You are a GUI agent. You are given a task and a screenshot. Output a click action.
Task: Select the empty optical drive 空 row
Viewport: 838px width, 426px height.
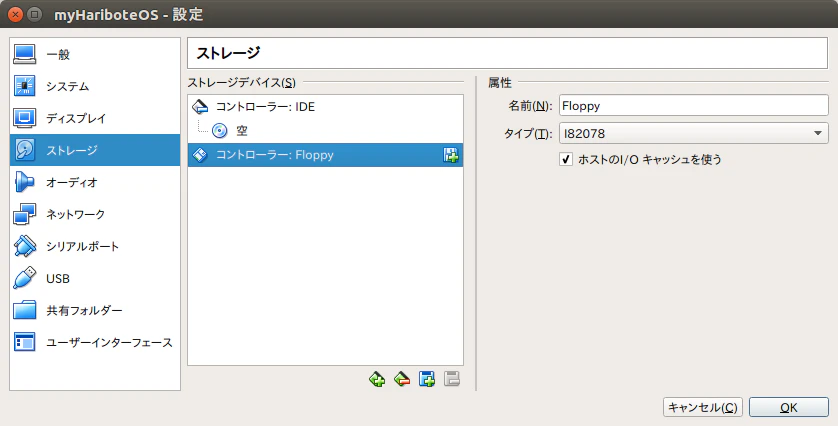325,130
